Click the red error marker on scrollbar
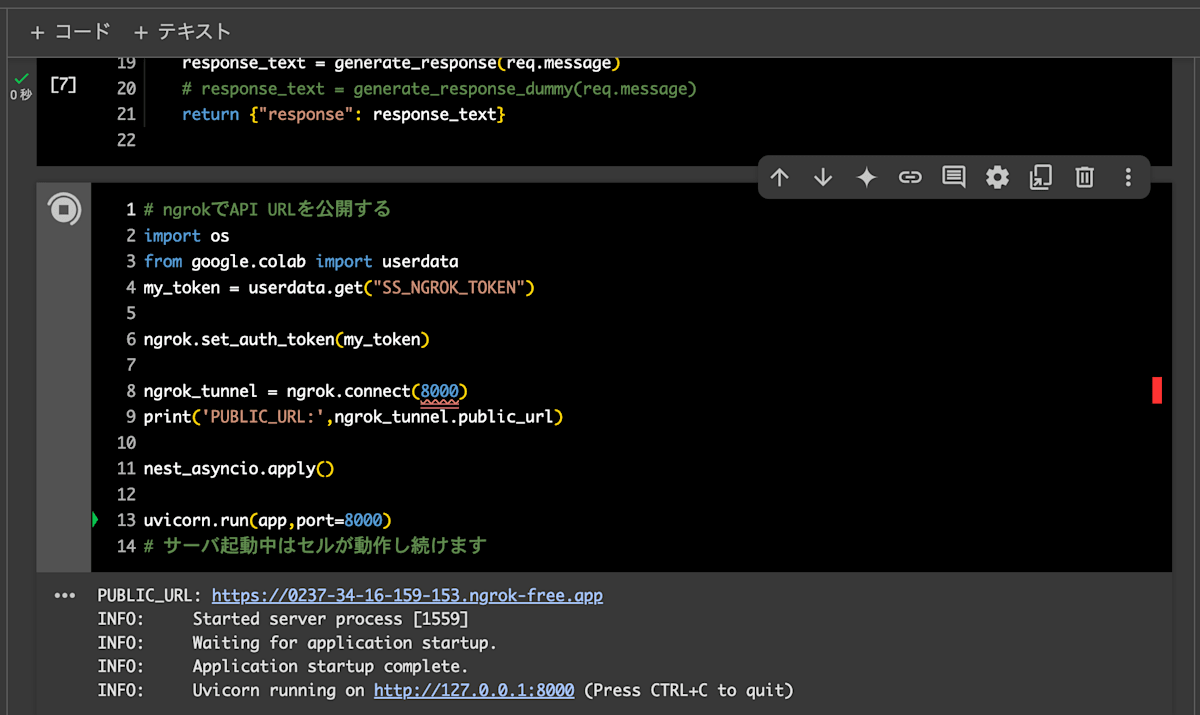1200x715 pixels. point(1157,390)
